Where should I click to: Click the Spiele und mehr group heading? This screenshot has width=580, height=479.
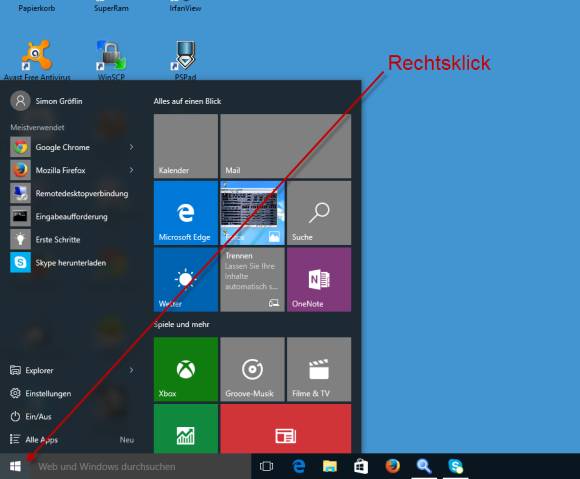[181, 324]
